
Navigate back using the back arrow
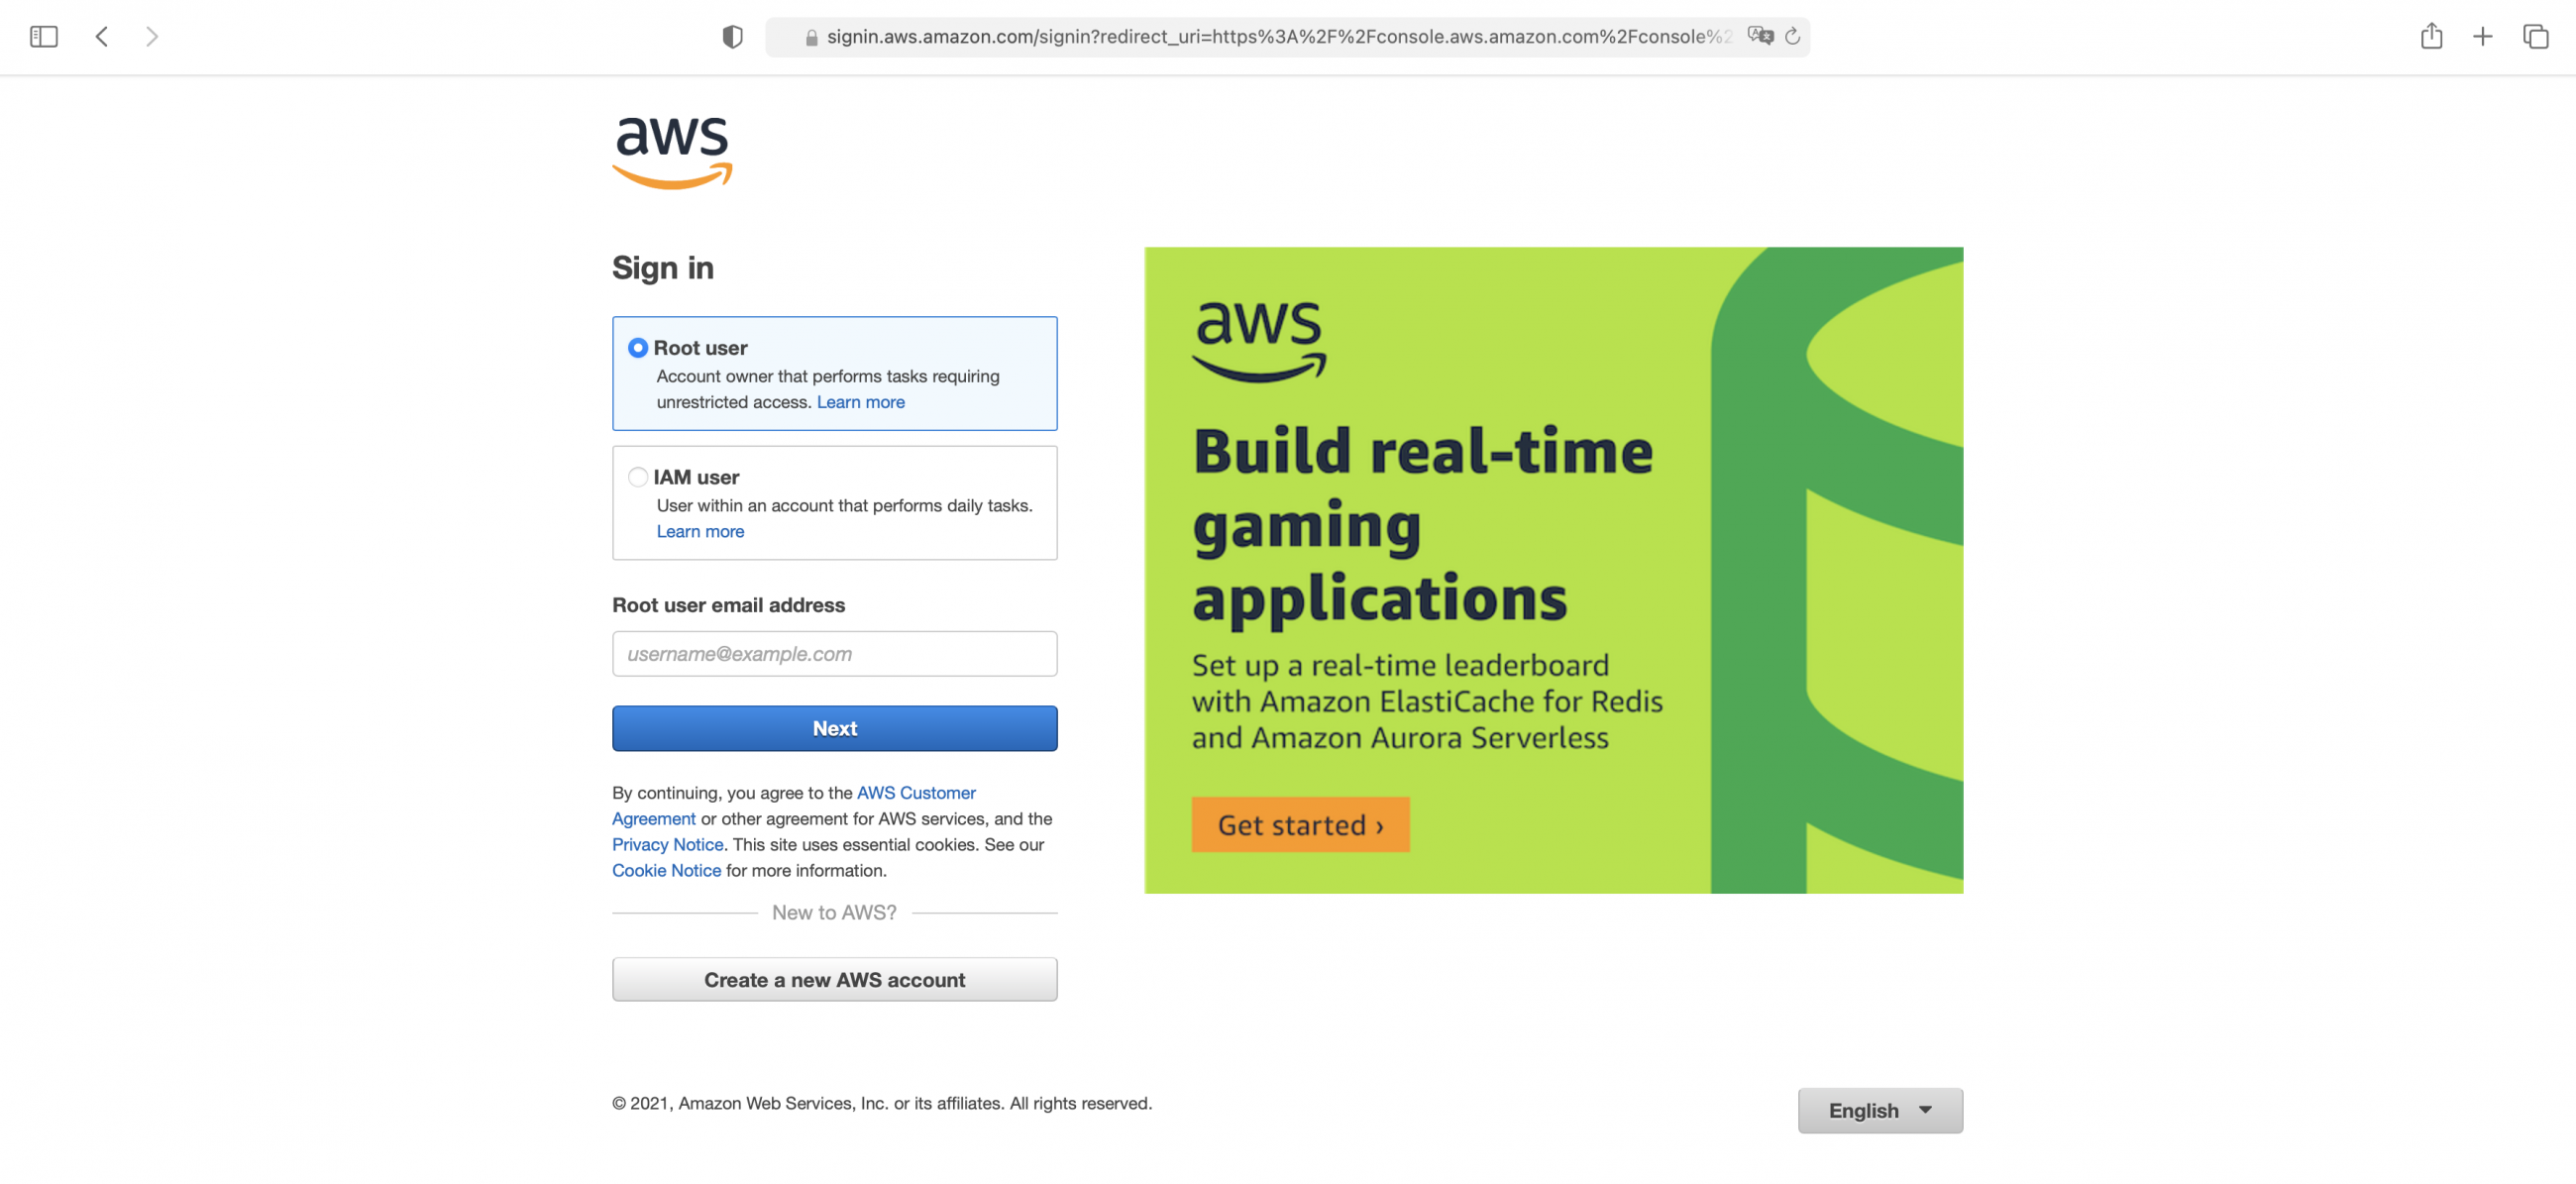101,36
